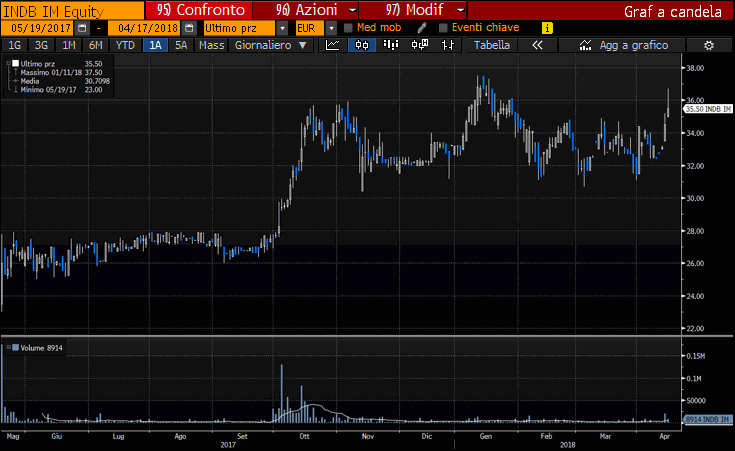Open the EUR currency dropdown arrow
735x451 pixels.
point(331,28)
